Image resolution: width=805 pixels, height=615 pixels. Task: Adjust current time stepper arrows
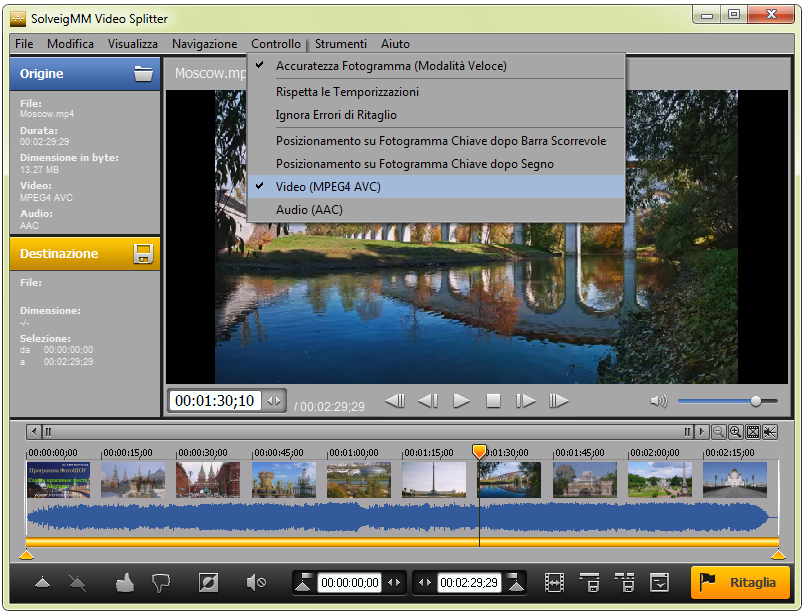[x=274, y=401]
